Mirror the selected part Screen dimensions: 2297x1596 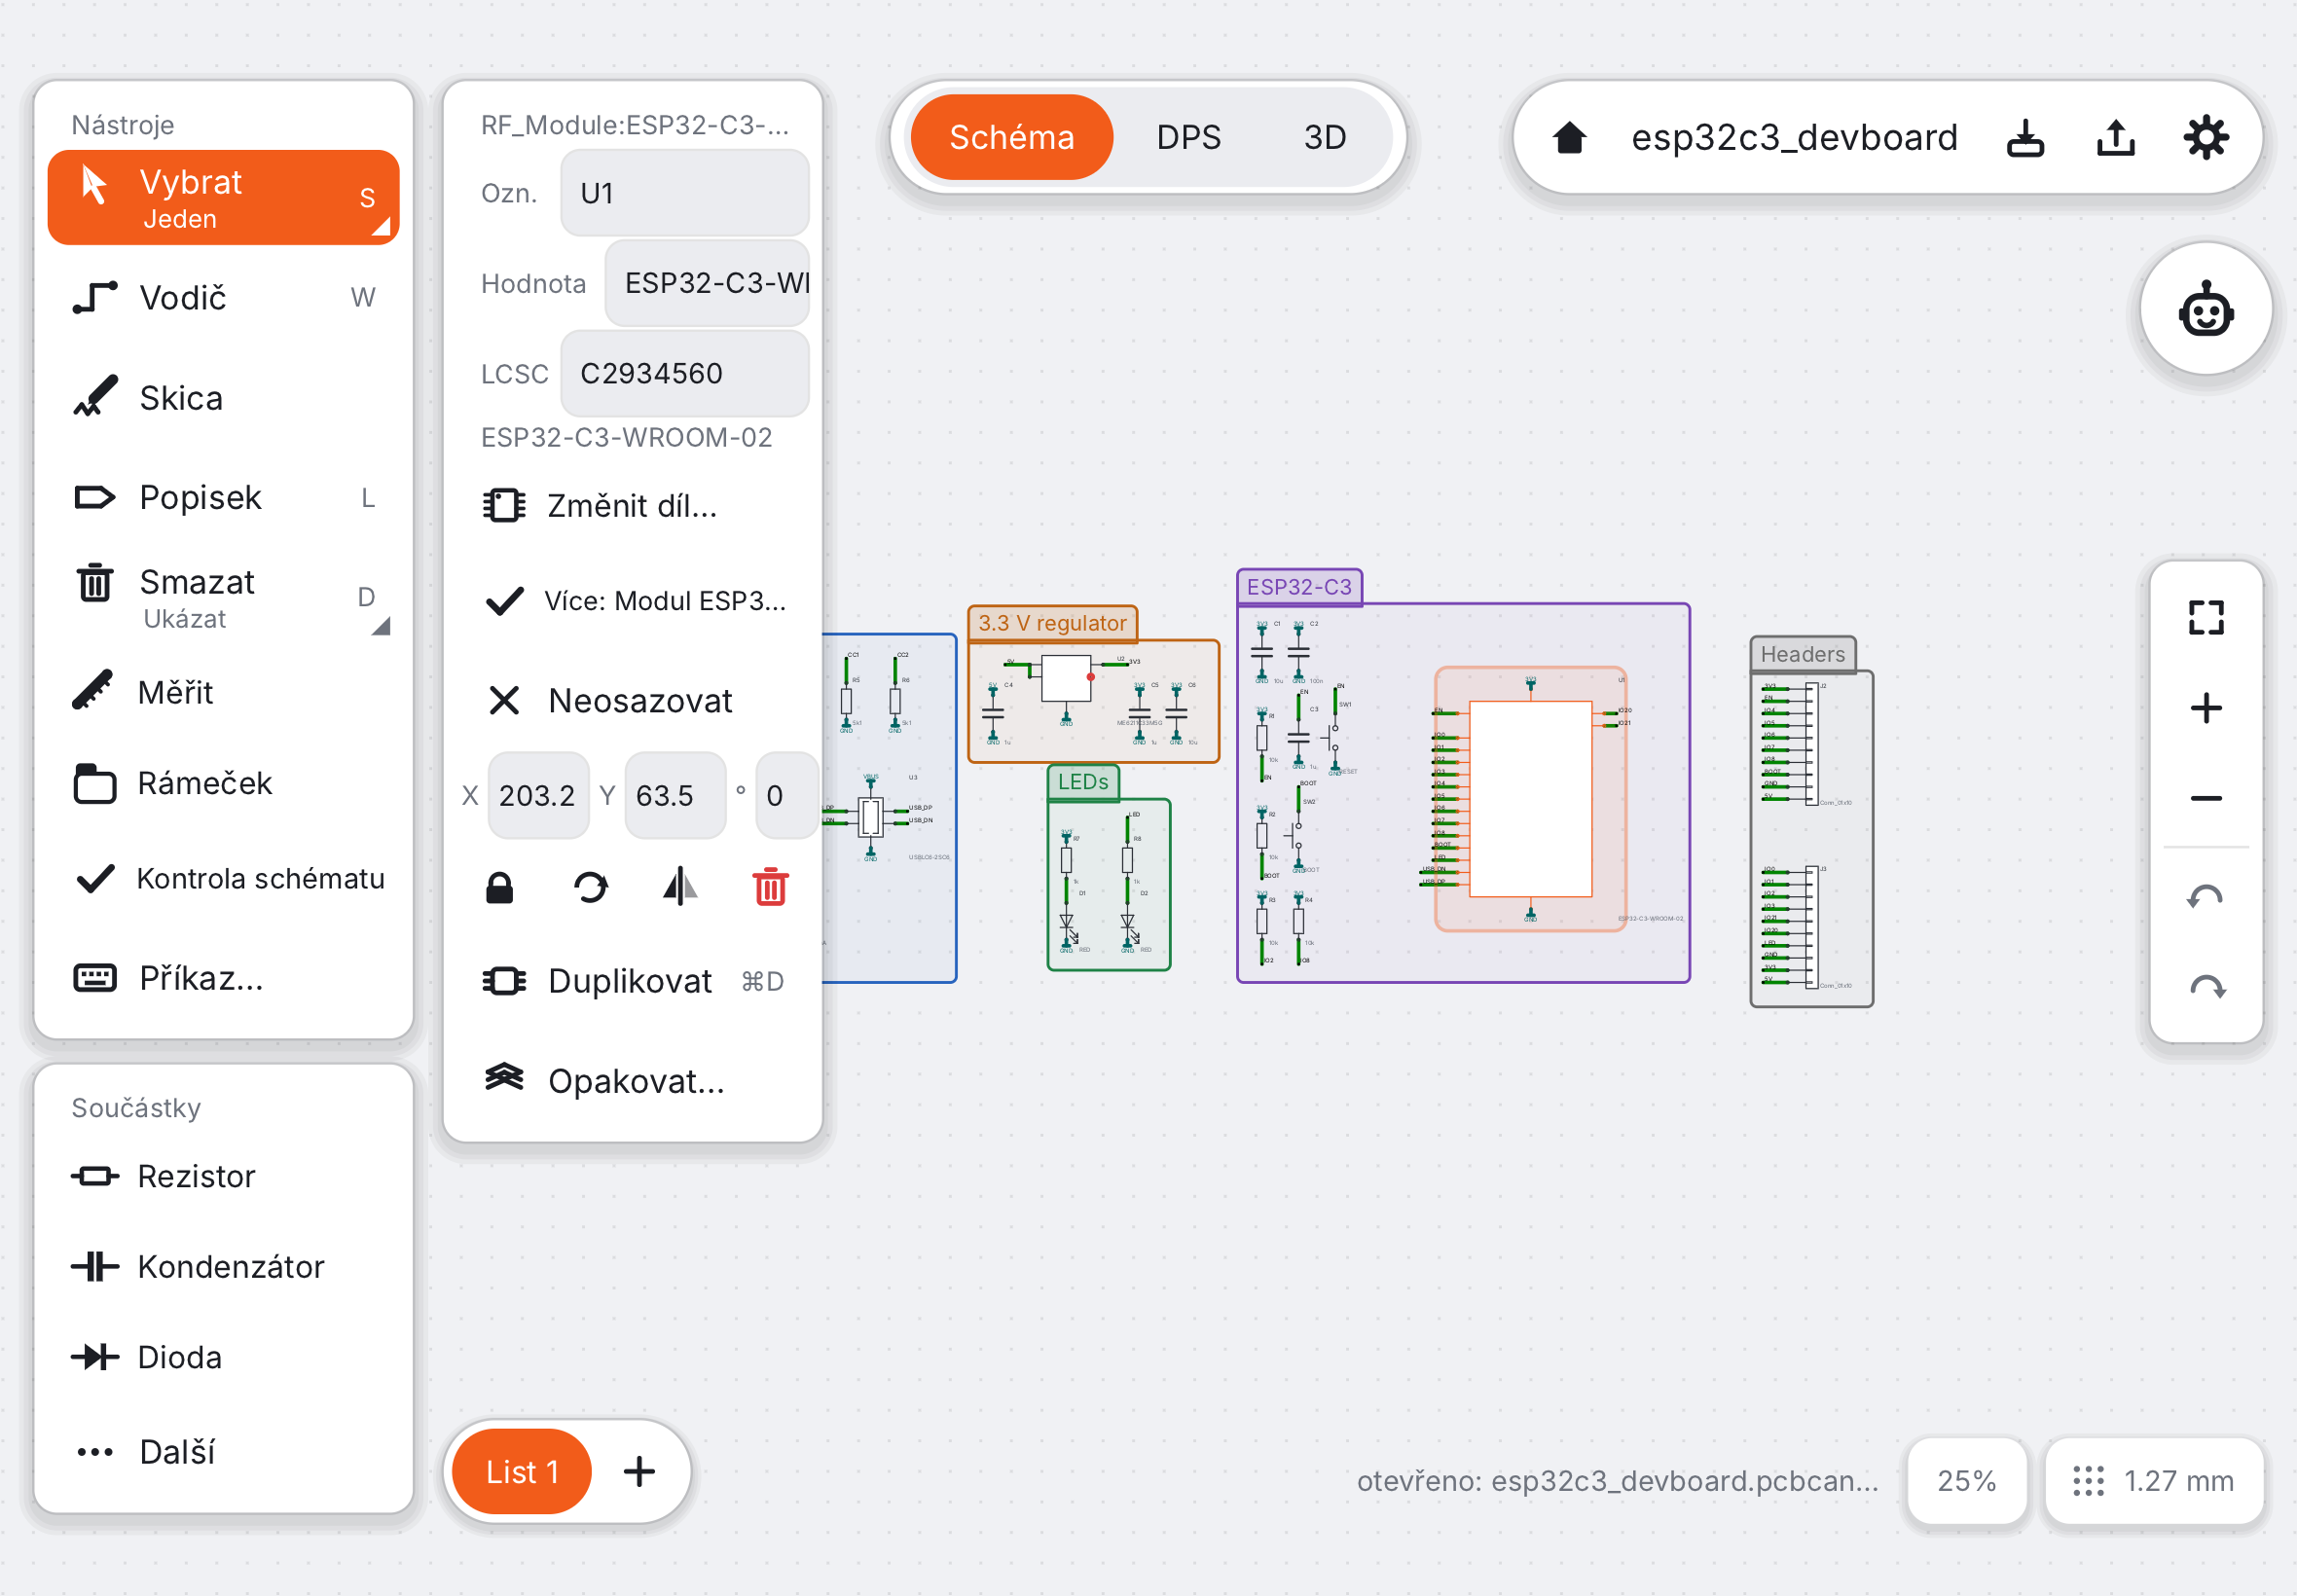point(680,888)
